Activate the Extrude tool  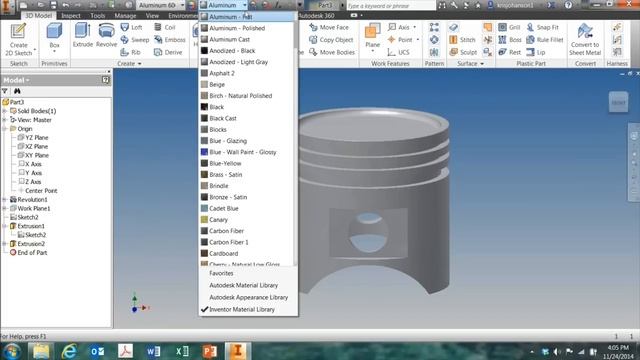coord(83,35)
